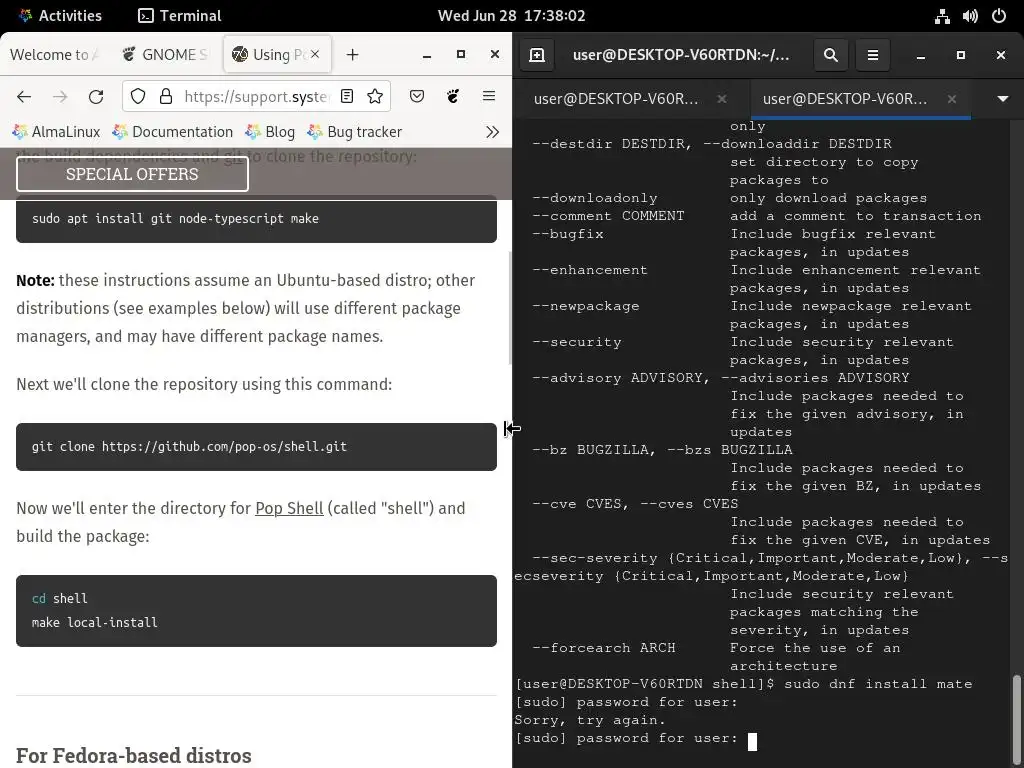
Task: Expand the terminal tab list dropdown
Action: tap(1003, 99)
